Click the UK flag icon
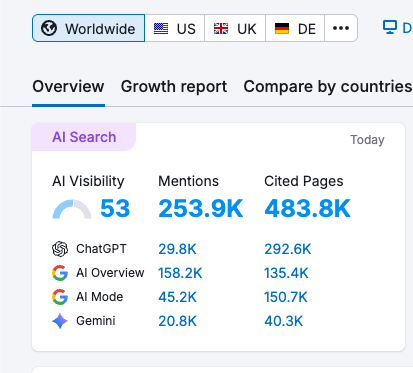This screenshot has width=413, height=373. tap(221, 28)
